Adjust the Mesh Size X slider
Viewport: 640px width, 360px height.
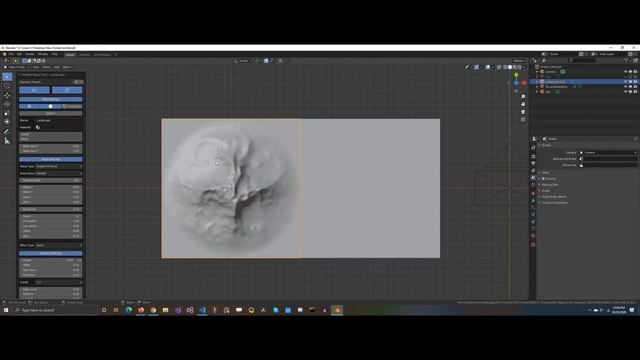[x=51, y=146]
